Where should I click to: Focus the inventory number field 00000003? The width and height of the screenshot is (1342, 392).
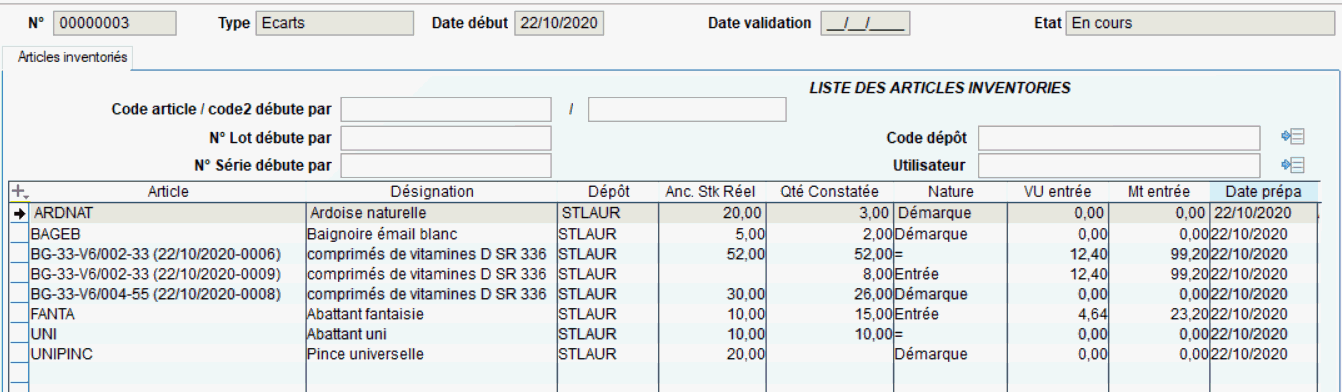(x=114, y=23)
